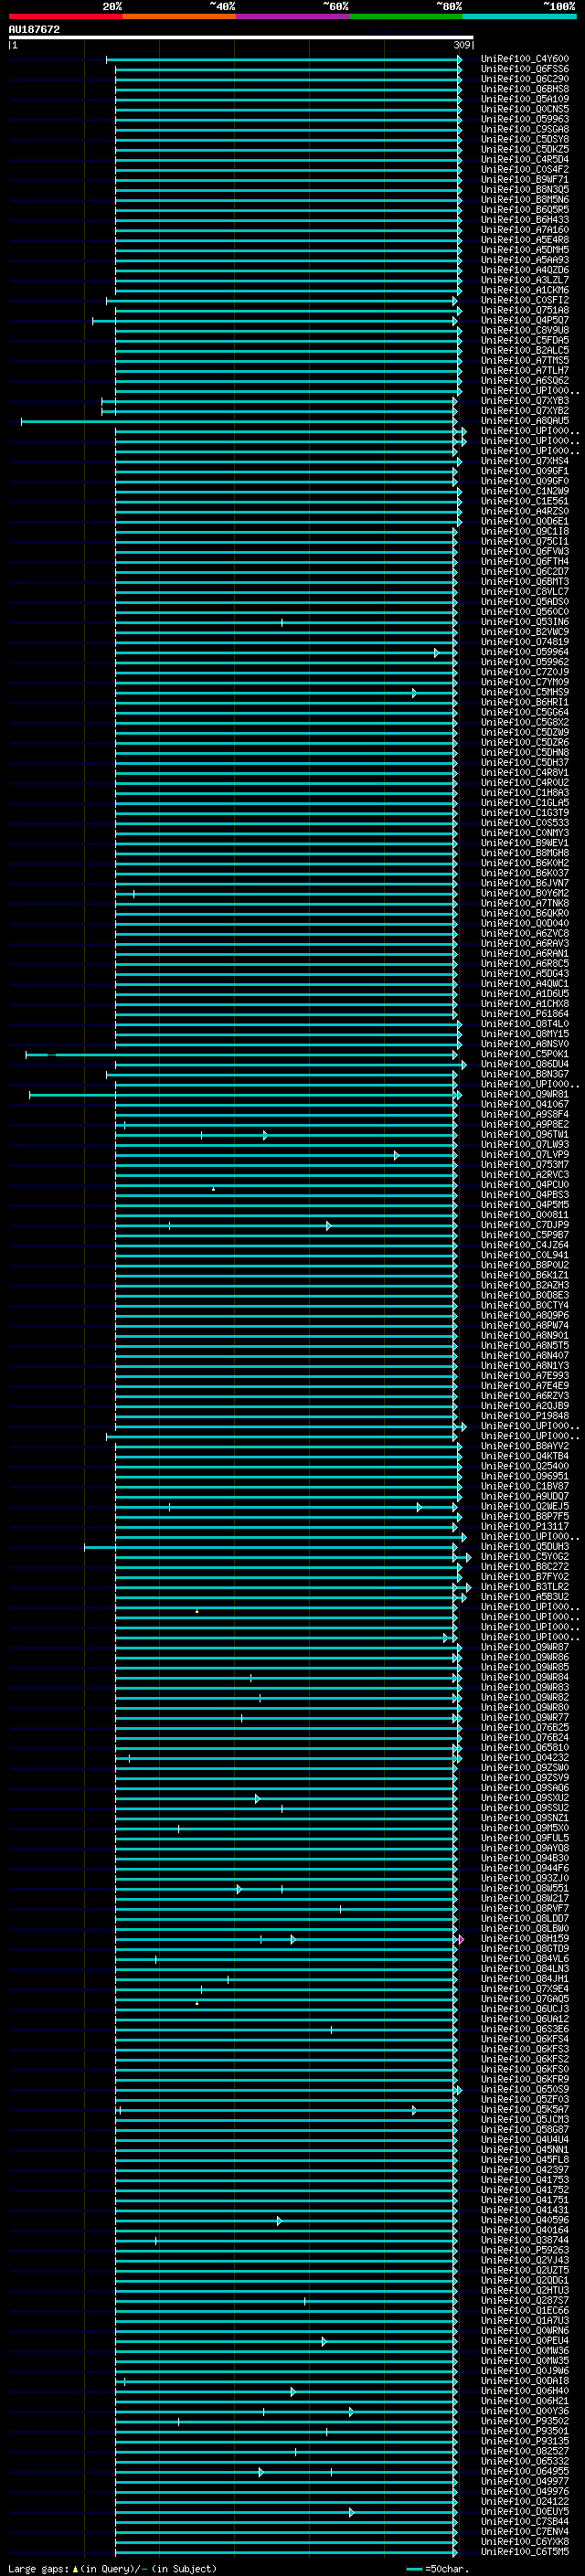Click hit label UniRef100_Q9C118
The height and width of the screenshot is (2576, 585).
tap(524, 531)
